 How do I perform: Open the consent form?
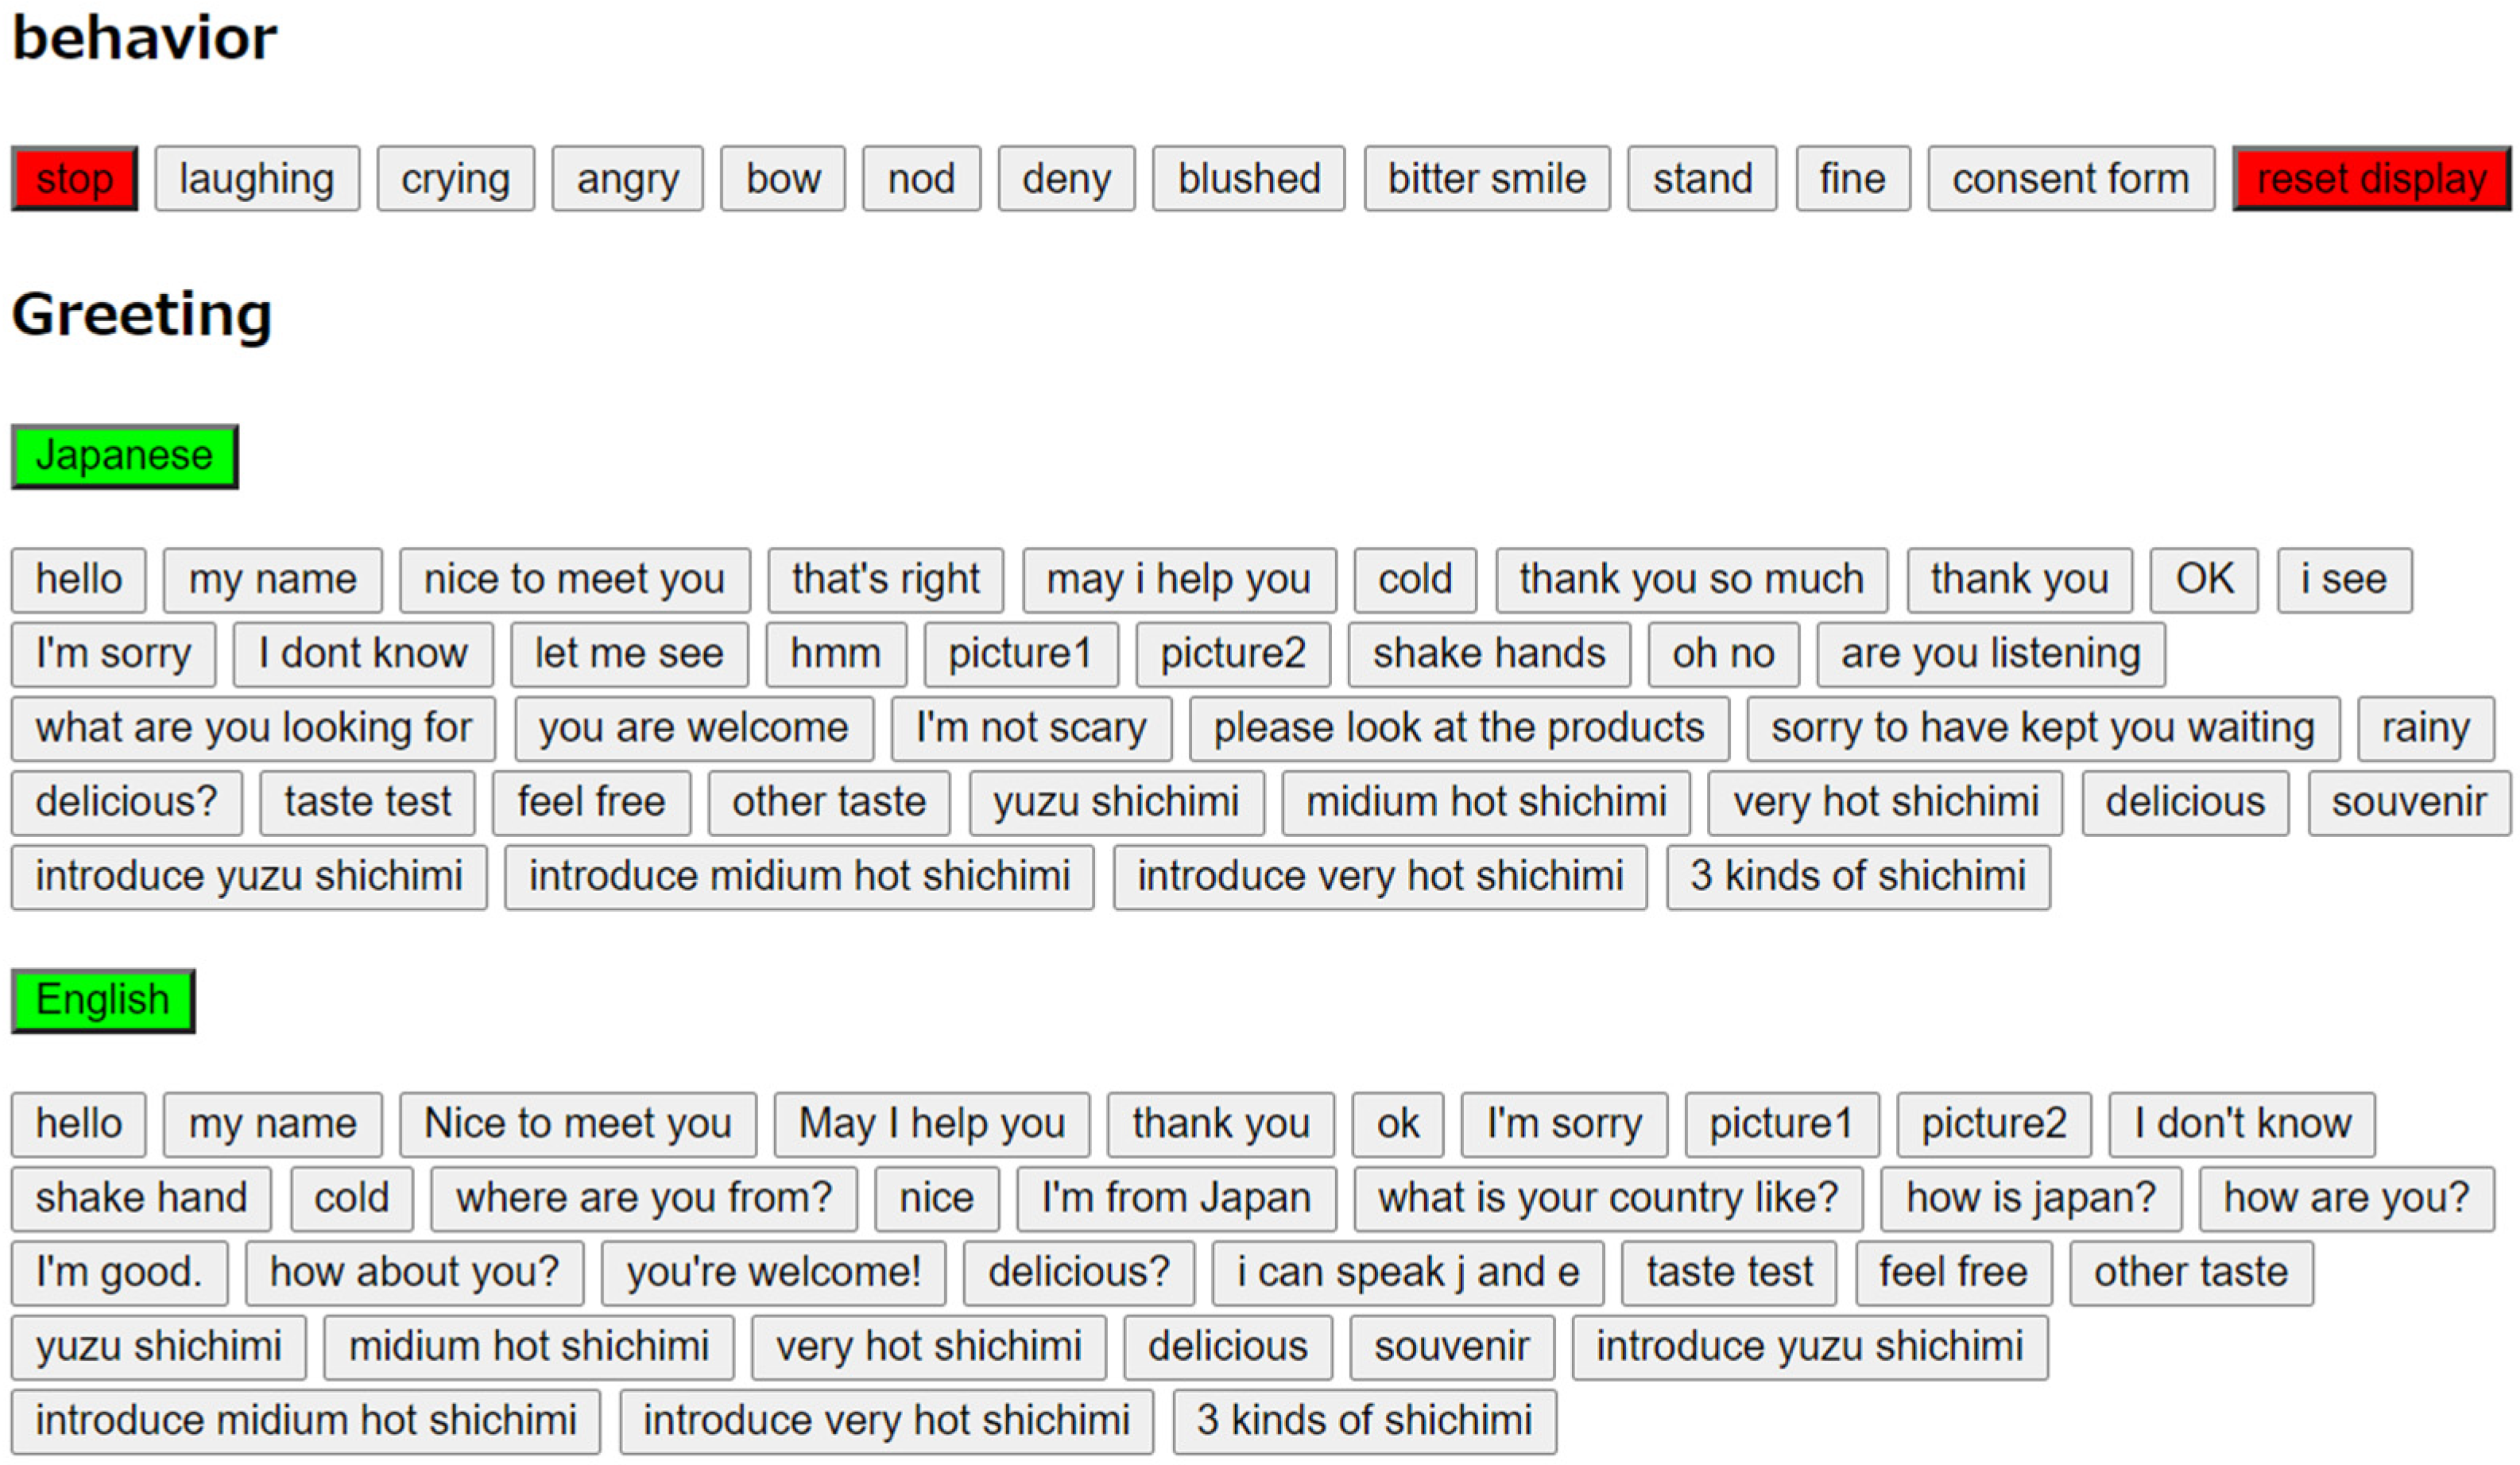click(x=2070, y=179)
